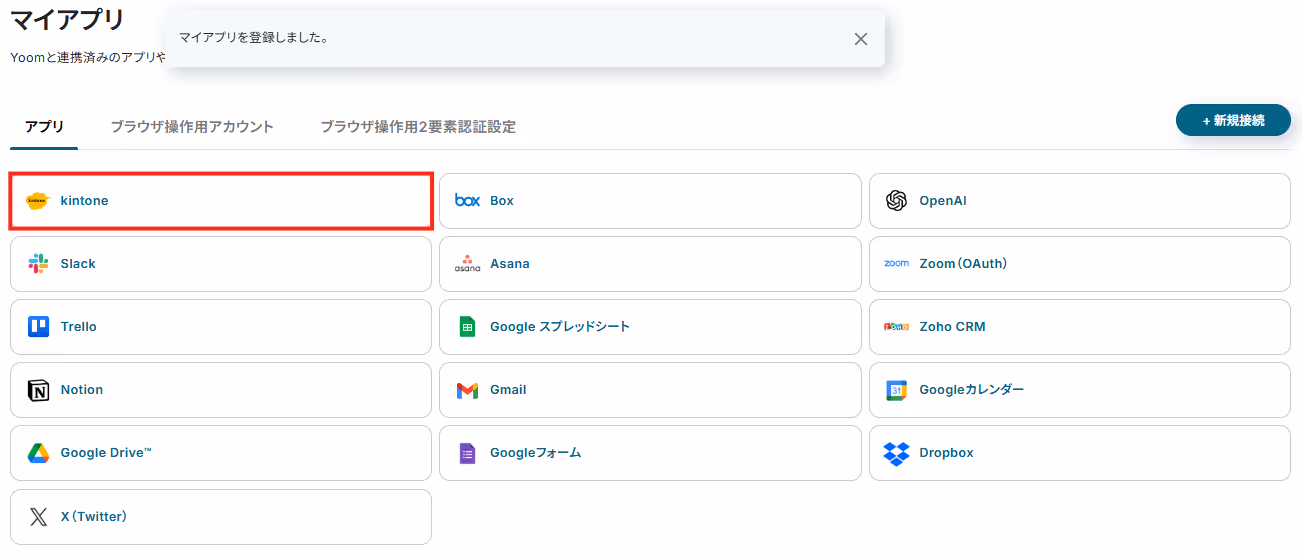Open the ブラウザ操作用アカウント tab
The image size is (1302, 559).
(192, 127)
